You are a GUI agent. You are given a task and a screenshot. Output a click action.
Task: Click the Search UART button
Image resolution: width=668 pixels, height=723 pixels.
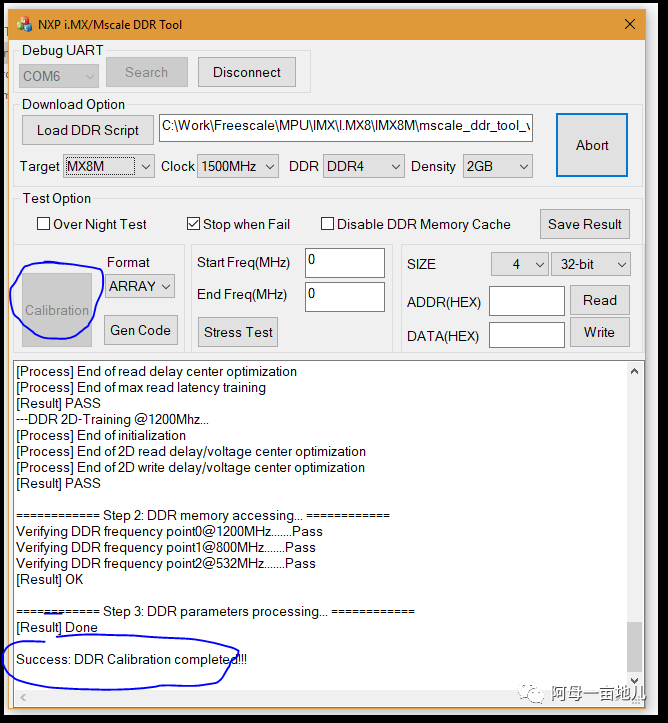click(x=147, y=72)
